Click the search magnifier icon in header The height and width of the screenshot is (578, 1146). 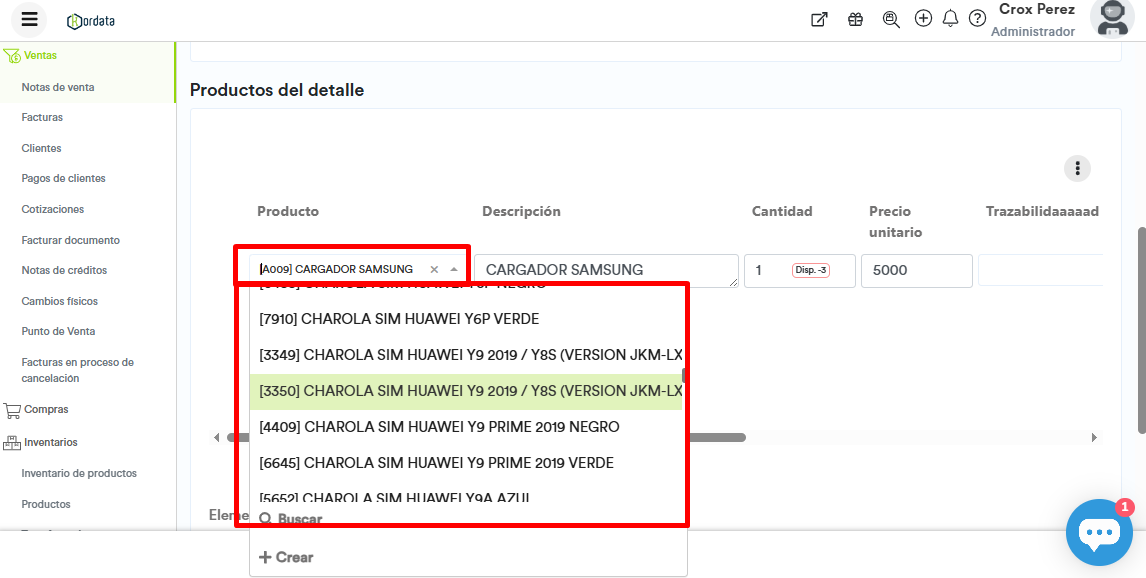(x=891, y=19)
